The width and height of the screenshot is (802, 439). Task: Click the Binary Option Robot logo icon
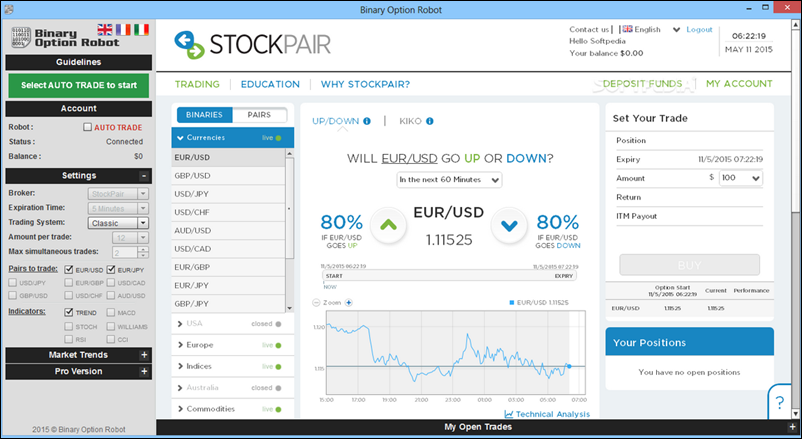(x=21, y=38)
